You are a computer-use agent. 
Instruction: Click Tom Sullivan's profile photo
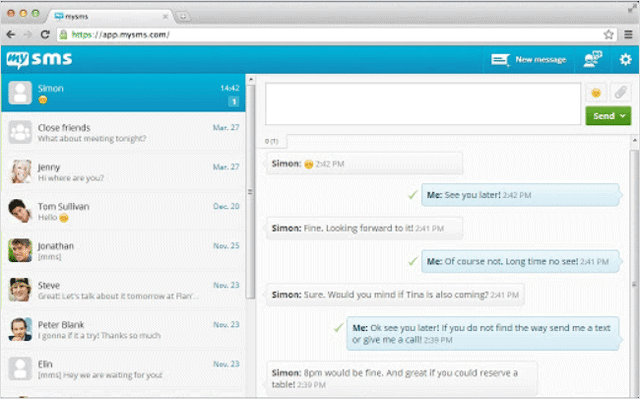click(20, 211)
